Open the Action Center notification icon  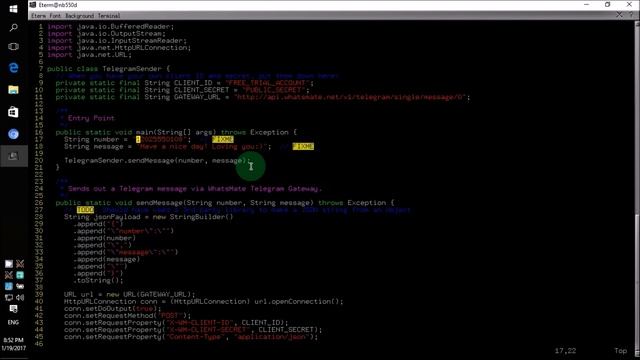(x=13, y=309)
